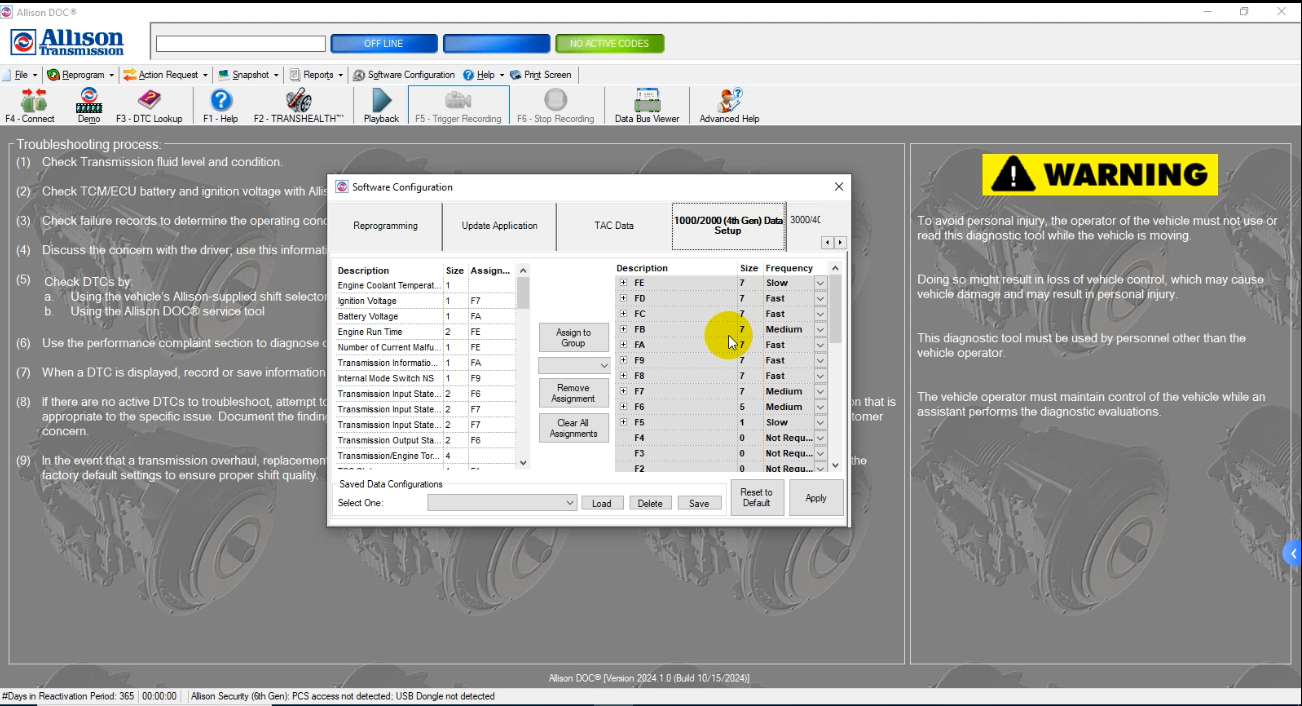The width and height of the screenshot is (1302, 706).
Task: Click the Apply button
Action: [x=816, y=497]
